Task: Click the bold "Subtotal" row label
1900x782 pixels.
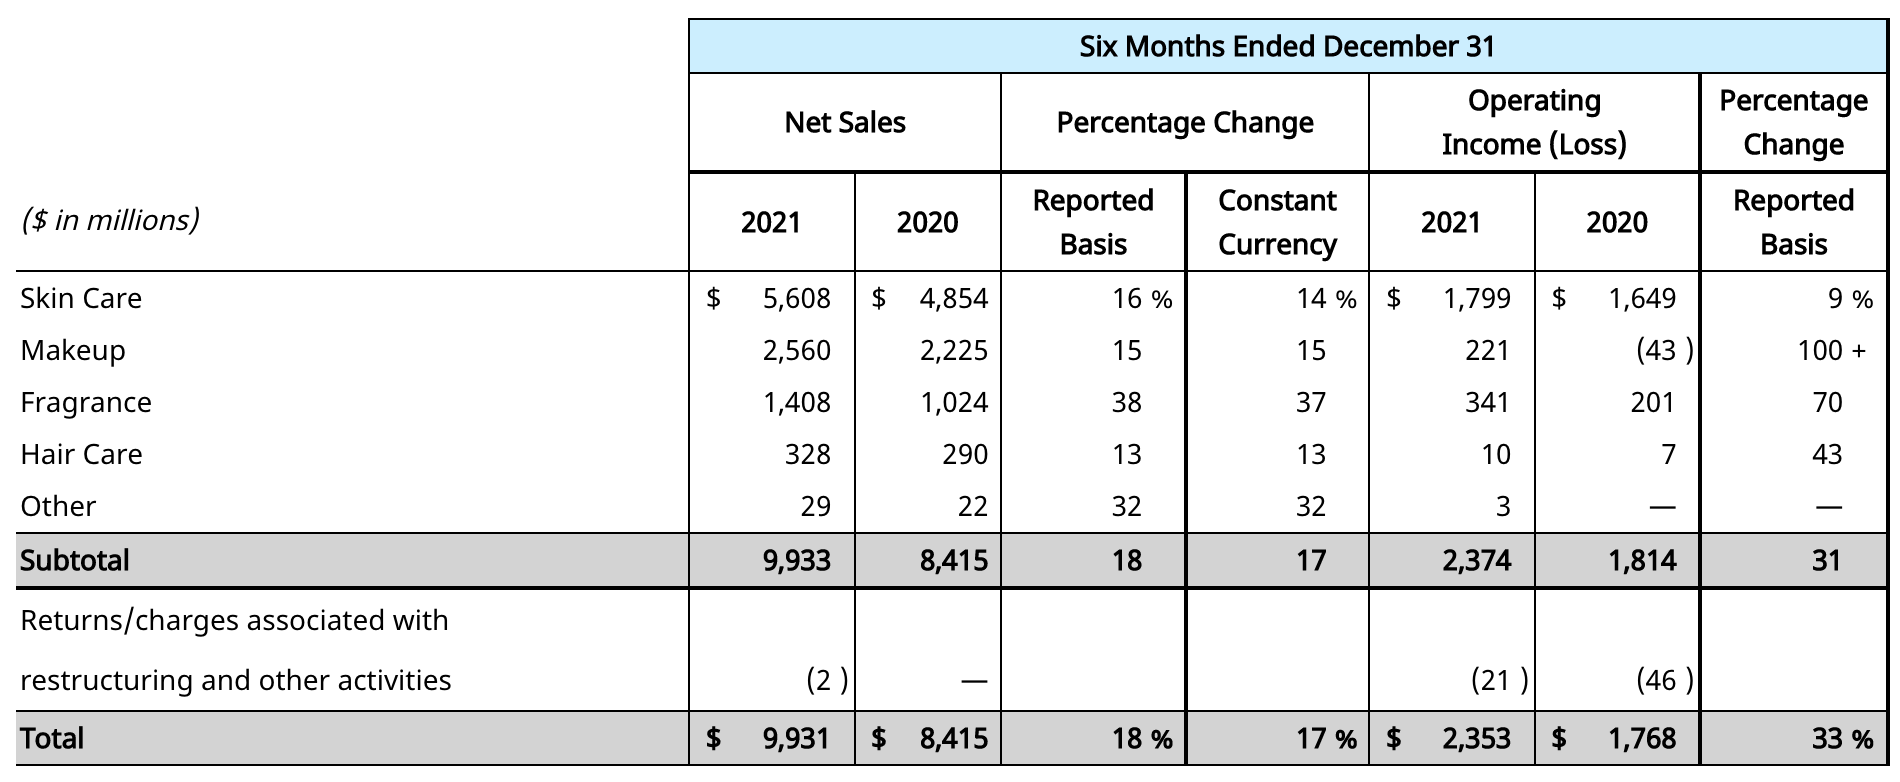Action: [74, 561]
